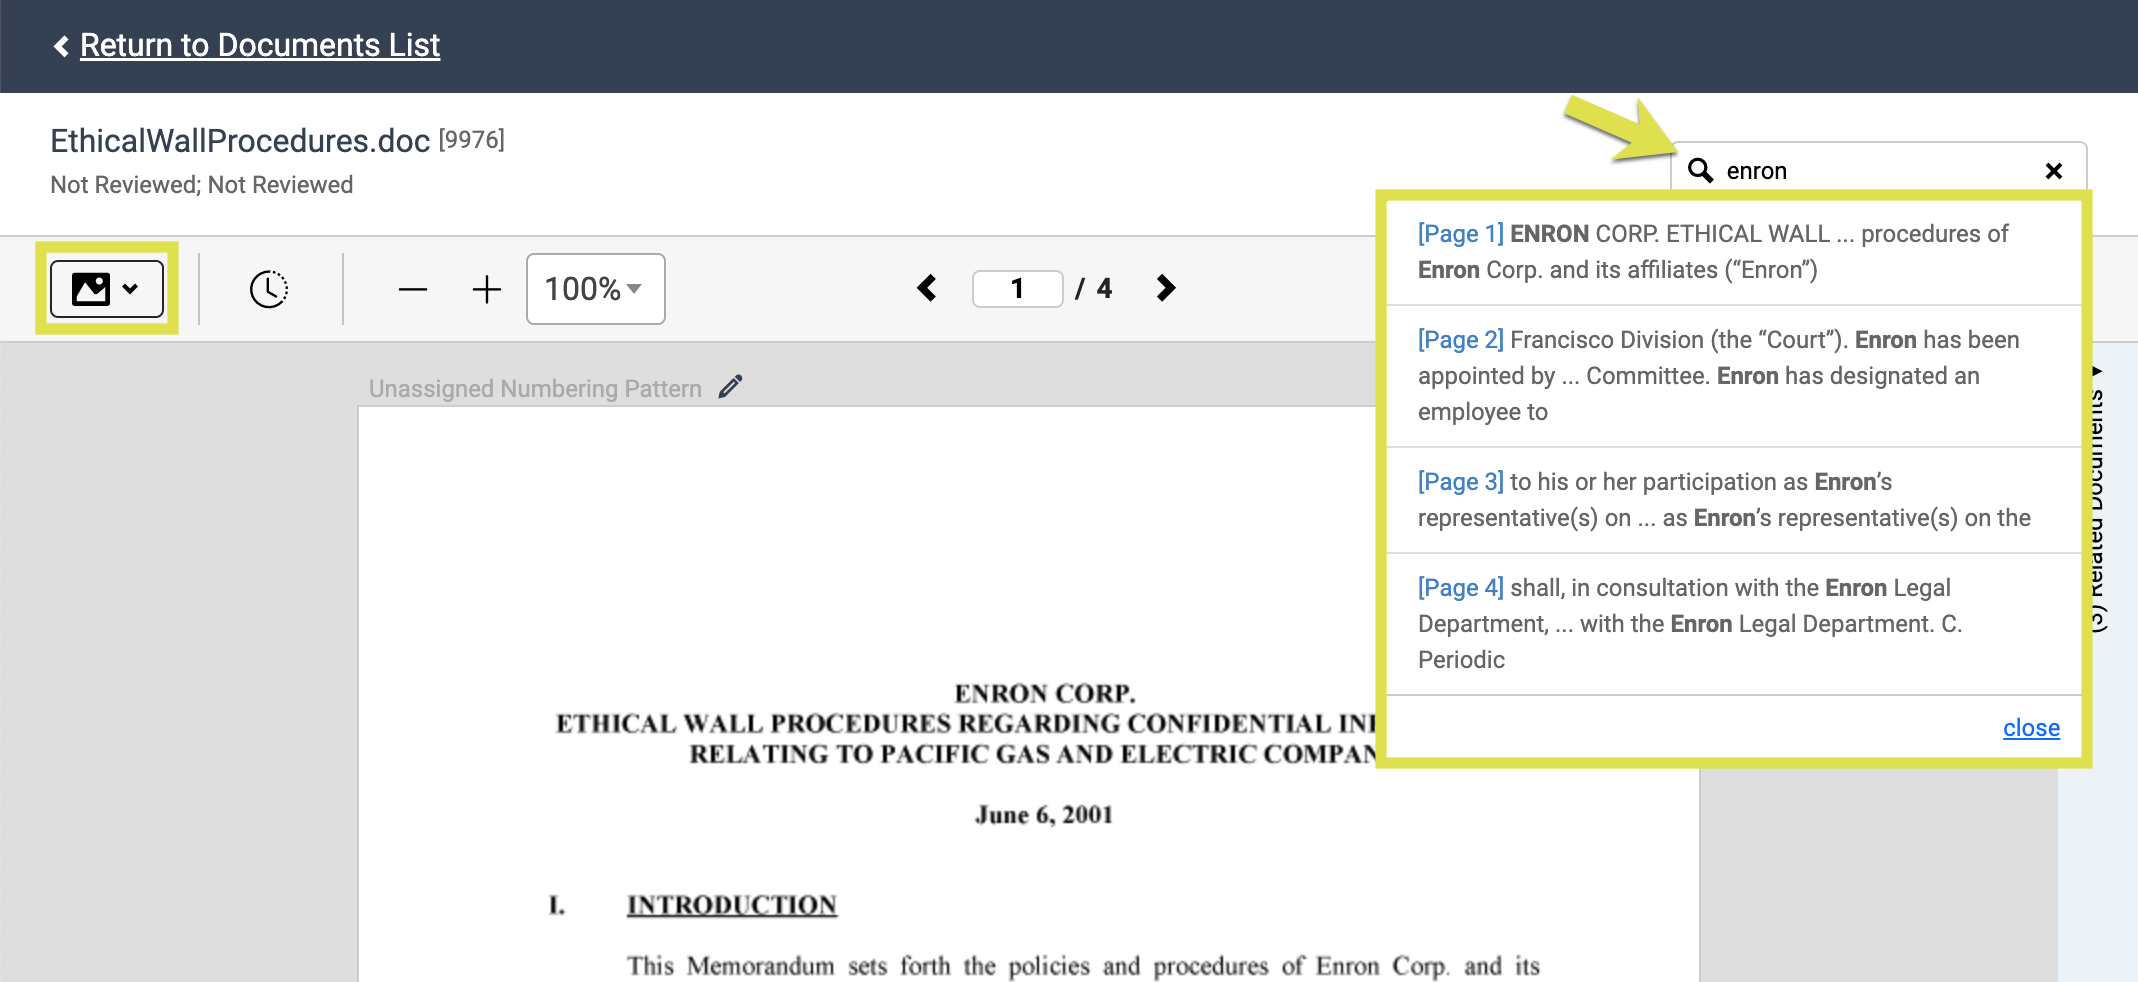
Task: Open the image view mode dropdown
Action: [106, 289]
